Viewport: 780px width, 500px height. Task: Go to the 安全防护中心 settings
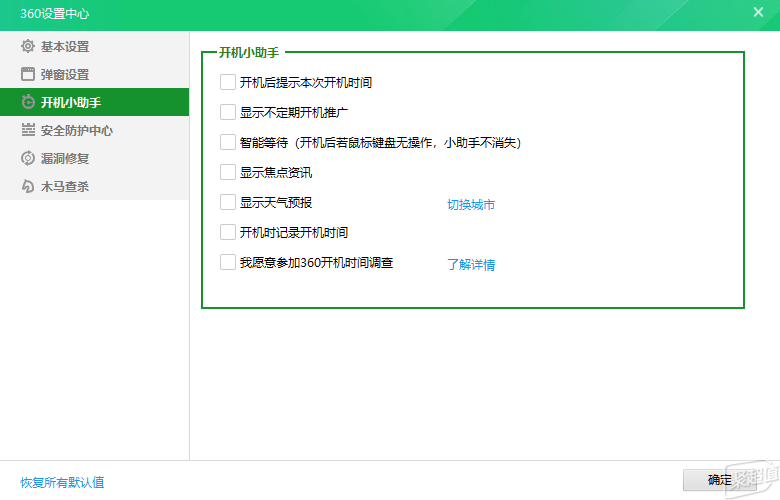pos(95,130)
